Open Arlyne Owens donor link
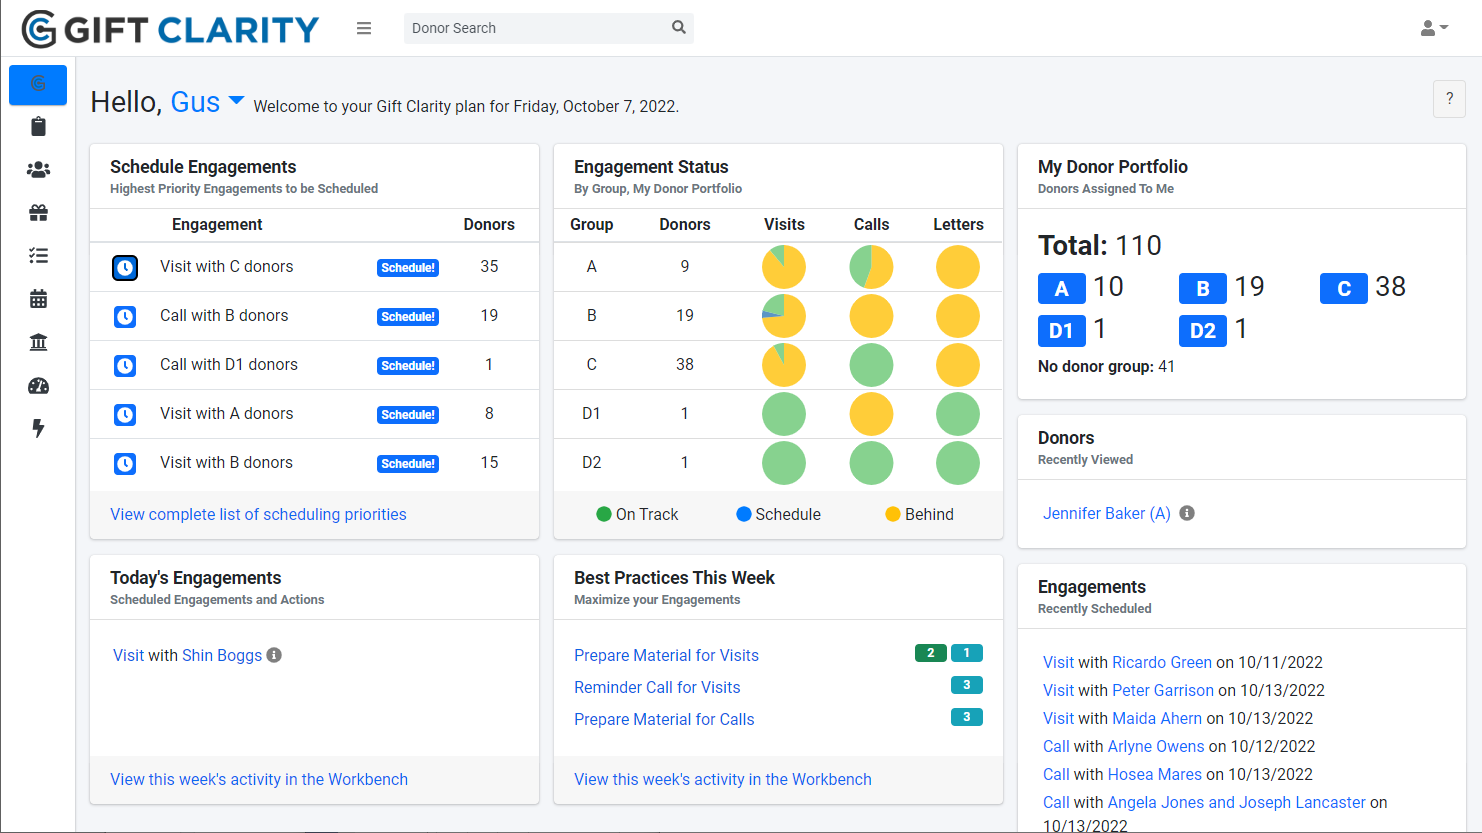Screen dimensions: 1482x833 [1156, 746]
